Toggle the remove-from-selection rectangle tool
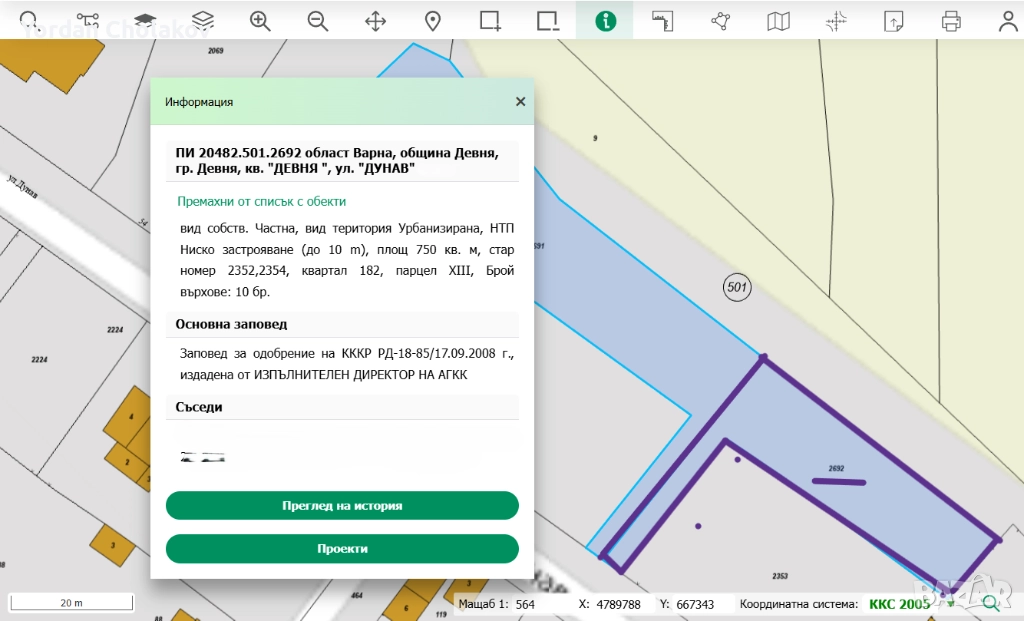 click(547, 20)
